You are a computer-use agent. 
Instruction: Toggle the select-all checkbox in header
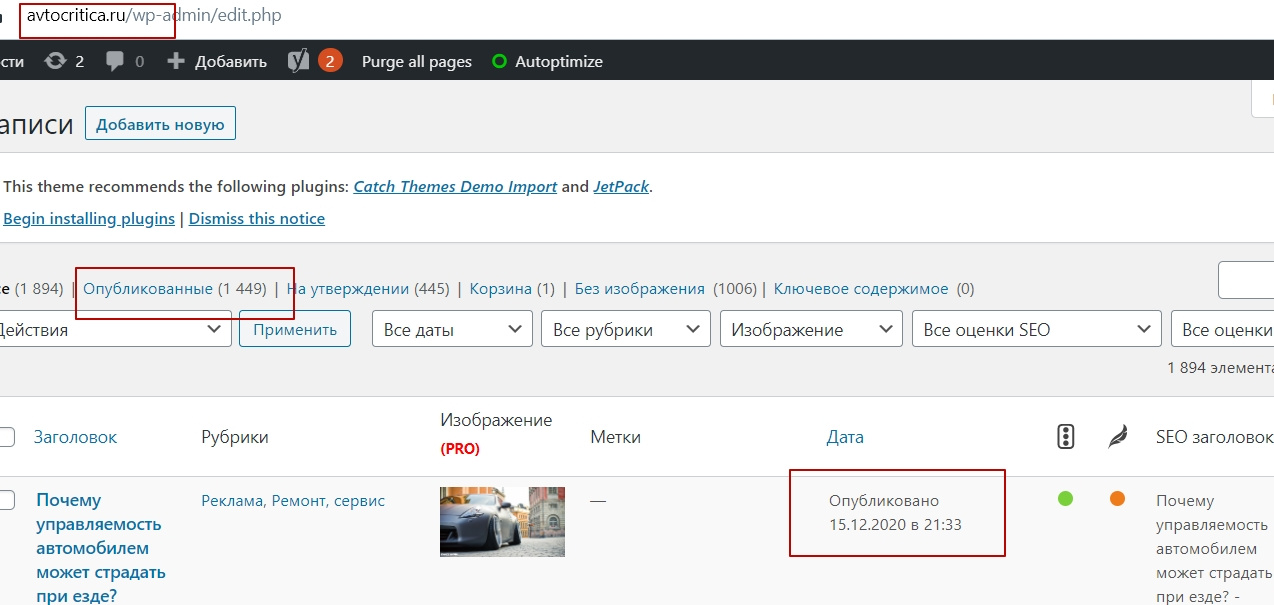pos(7,437)
